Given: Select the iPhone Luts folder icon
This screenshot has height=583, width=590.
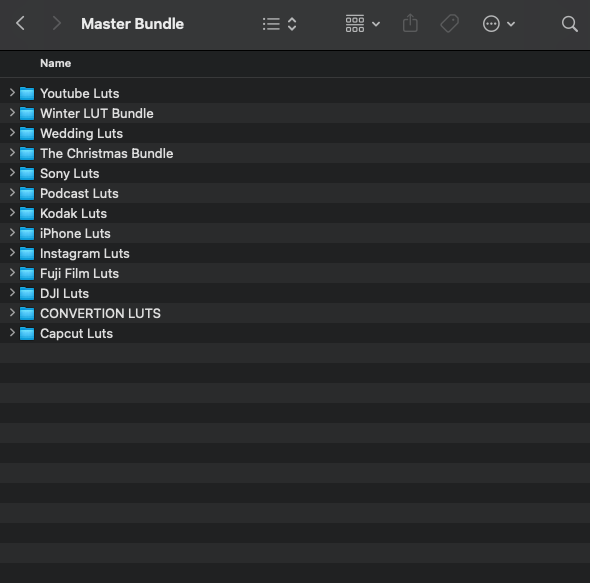Looking at the screenshot, I should 27,233.
